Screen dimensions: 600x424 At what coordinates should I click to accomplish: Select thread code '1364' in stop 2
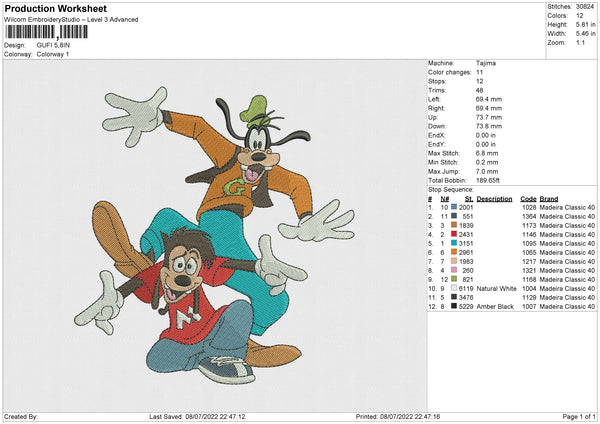pyautogui.click(x=529, y=217)
